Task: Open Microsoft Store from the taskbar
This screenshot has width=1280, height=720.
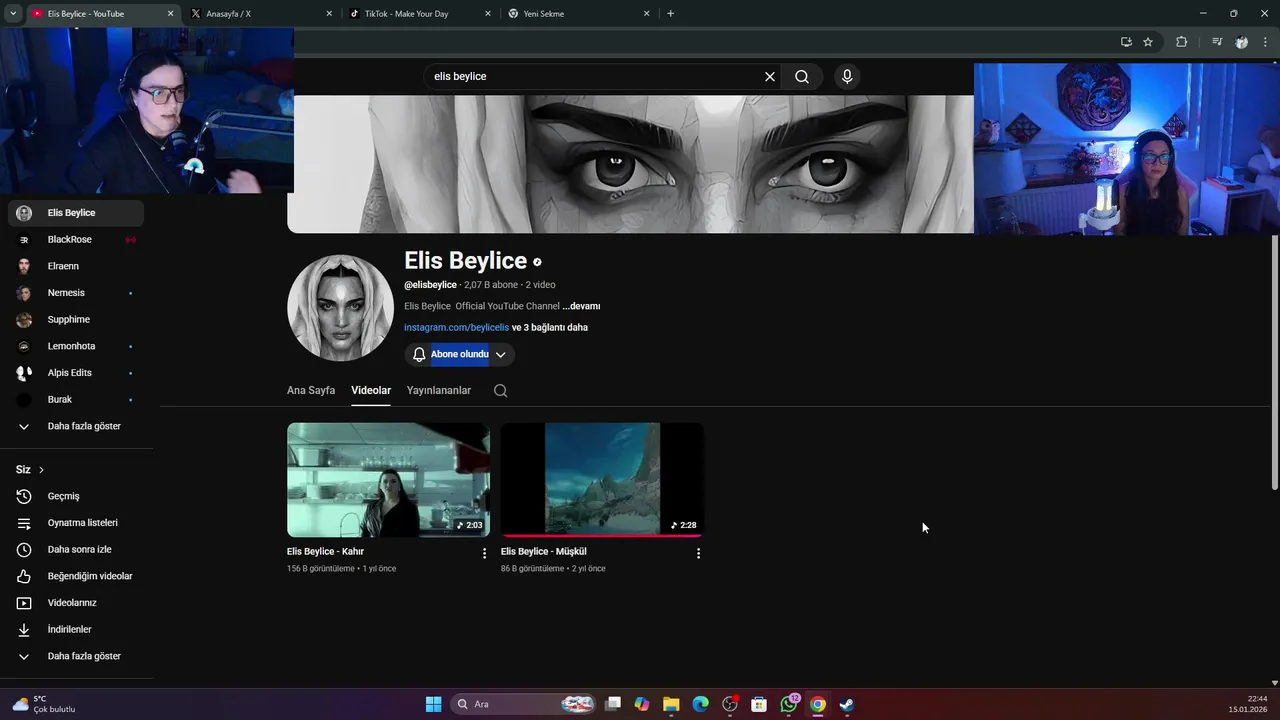Action: click(x=759, y=704)
